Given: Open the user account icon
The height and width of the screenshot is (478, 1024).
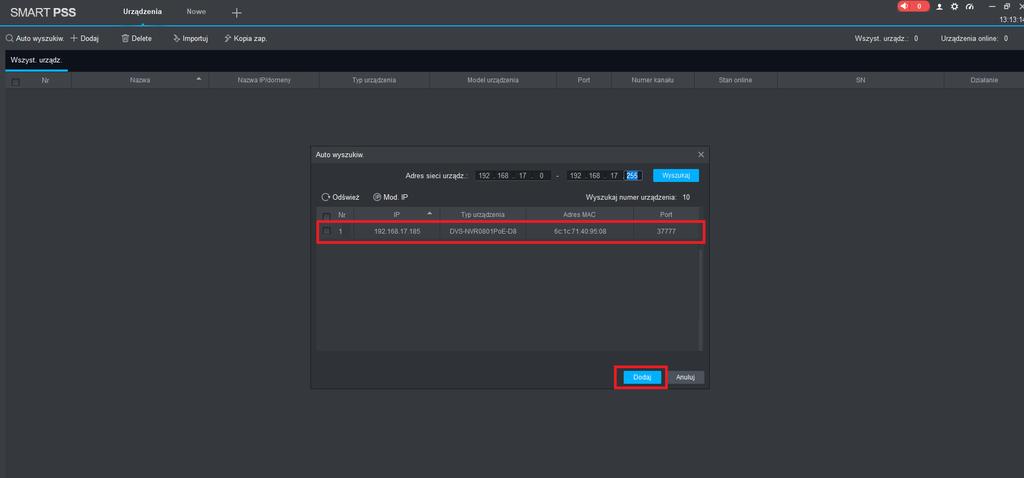Looking at the screenshot, I should point(940,7).
